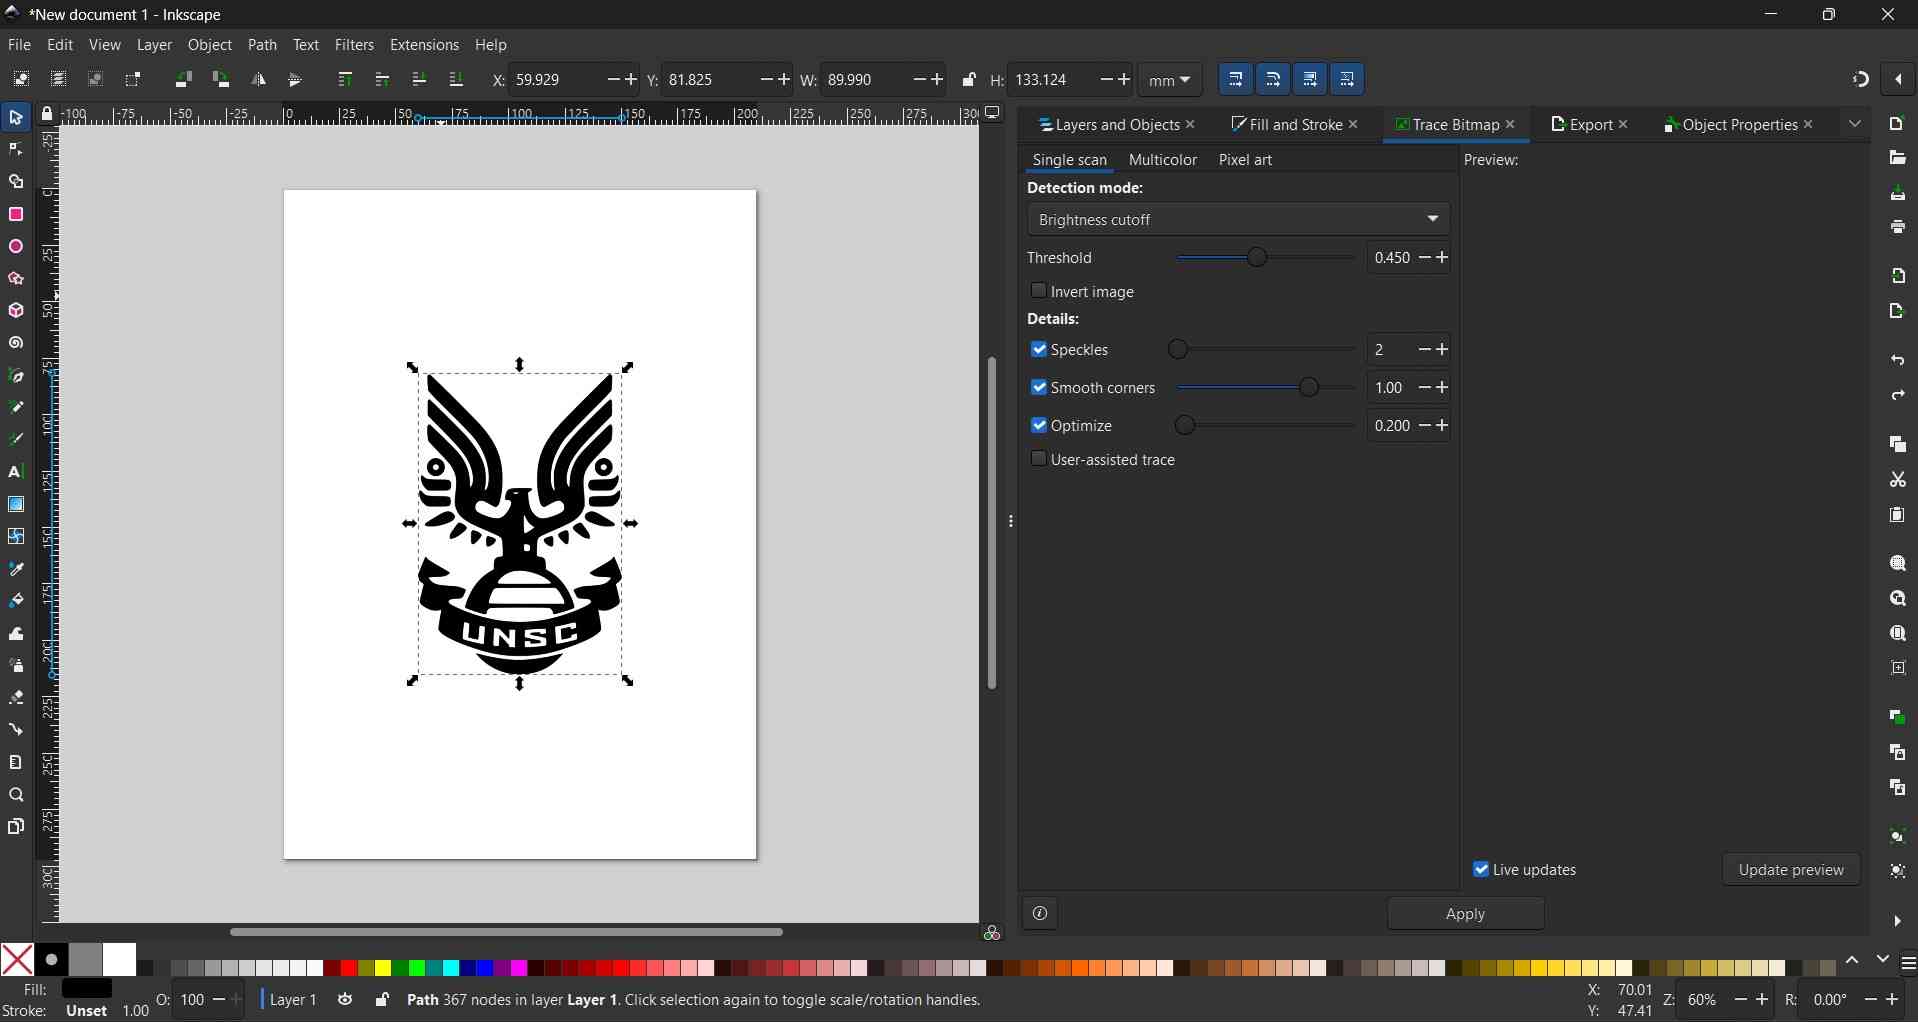Expand the dock panel tabs menu
This screenshot has width=1918, height=1022.
(1855, 124)
